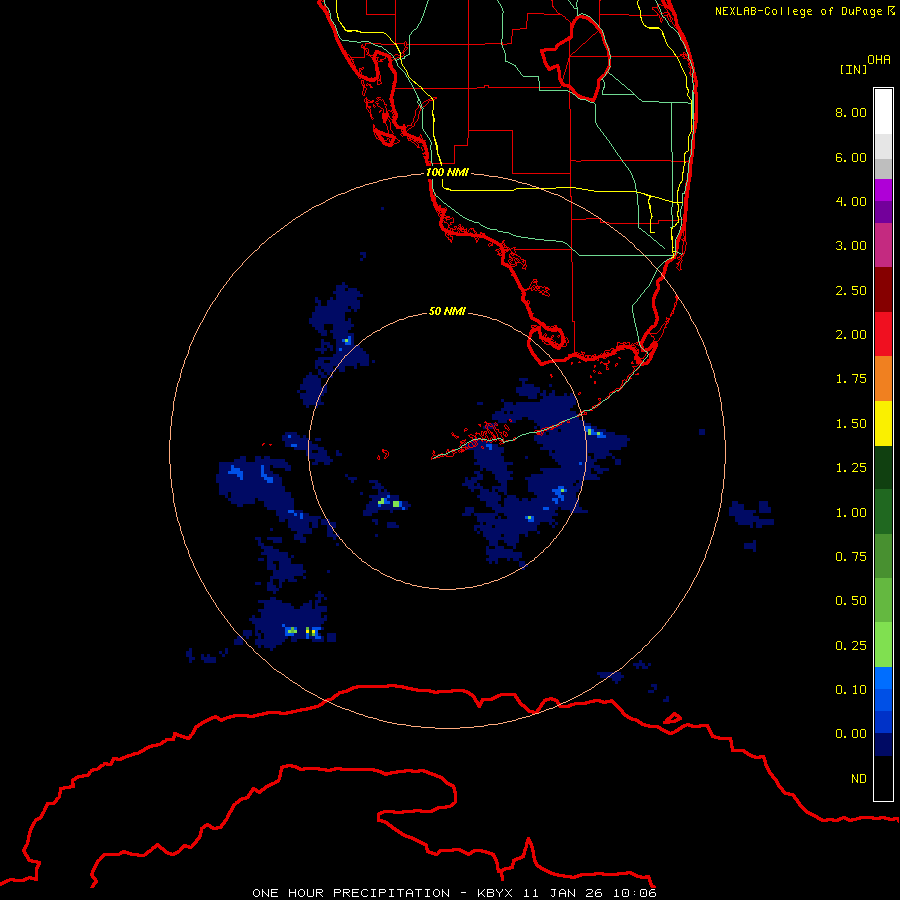Click the 0.25 legend value
The height and width of the screenshot is (900, 900).
tap(851, 646)
